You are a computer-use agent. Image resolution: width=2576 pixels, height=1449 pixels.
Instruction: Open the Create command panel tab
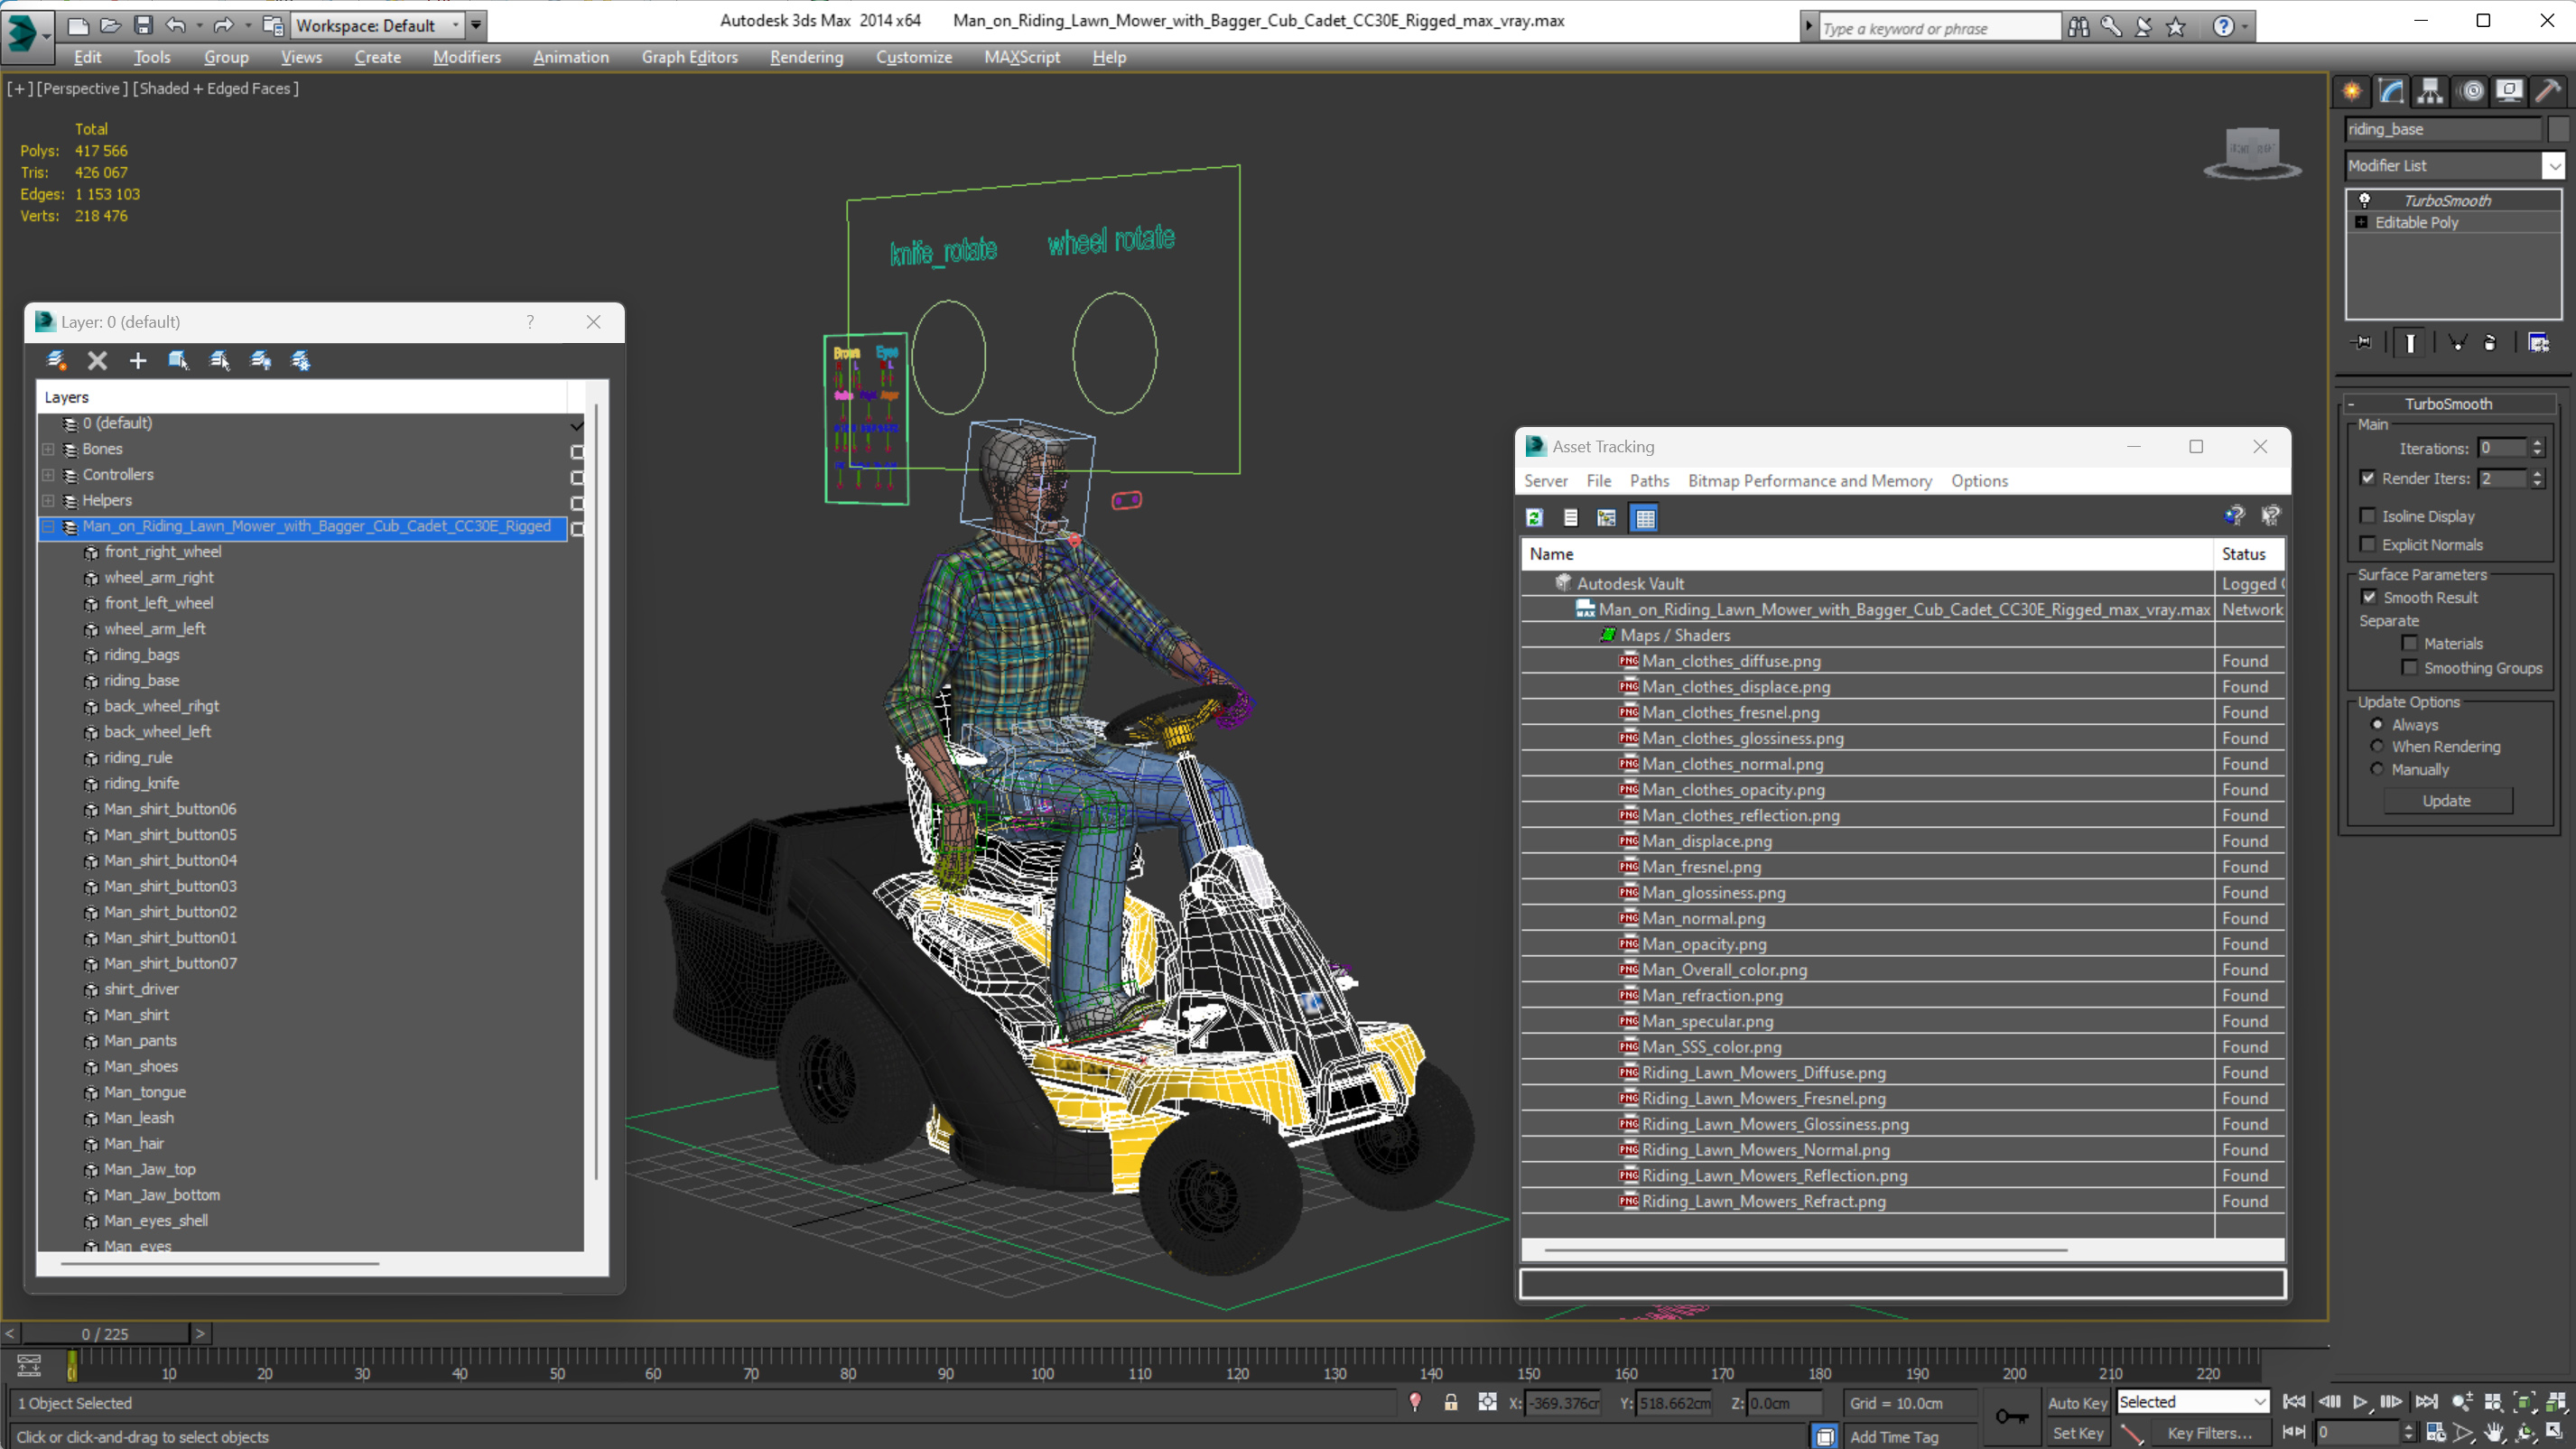point(2351,91)
